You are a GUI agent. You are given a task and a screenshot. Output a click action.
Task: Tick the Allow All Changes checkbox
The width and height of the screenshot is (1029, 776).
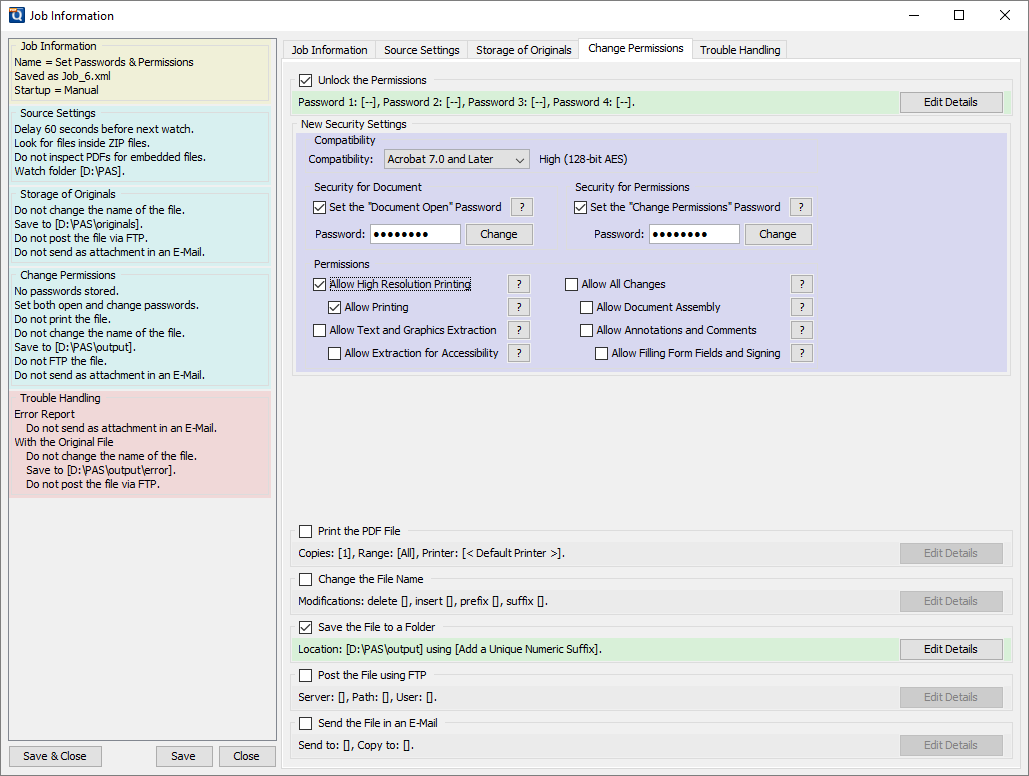tap(572, 285)
